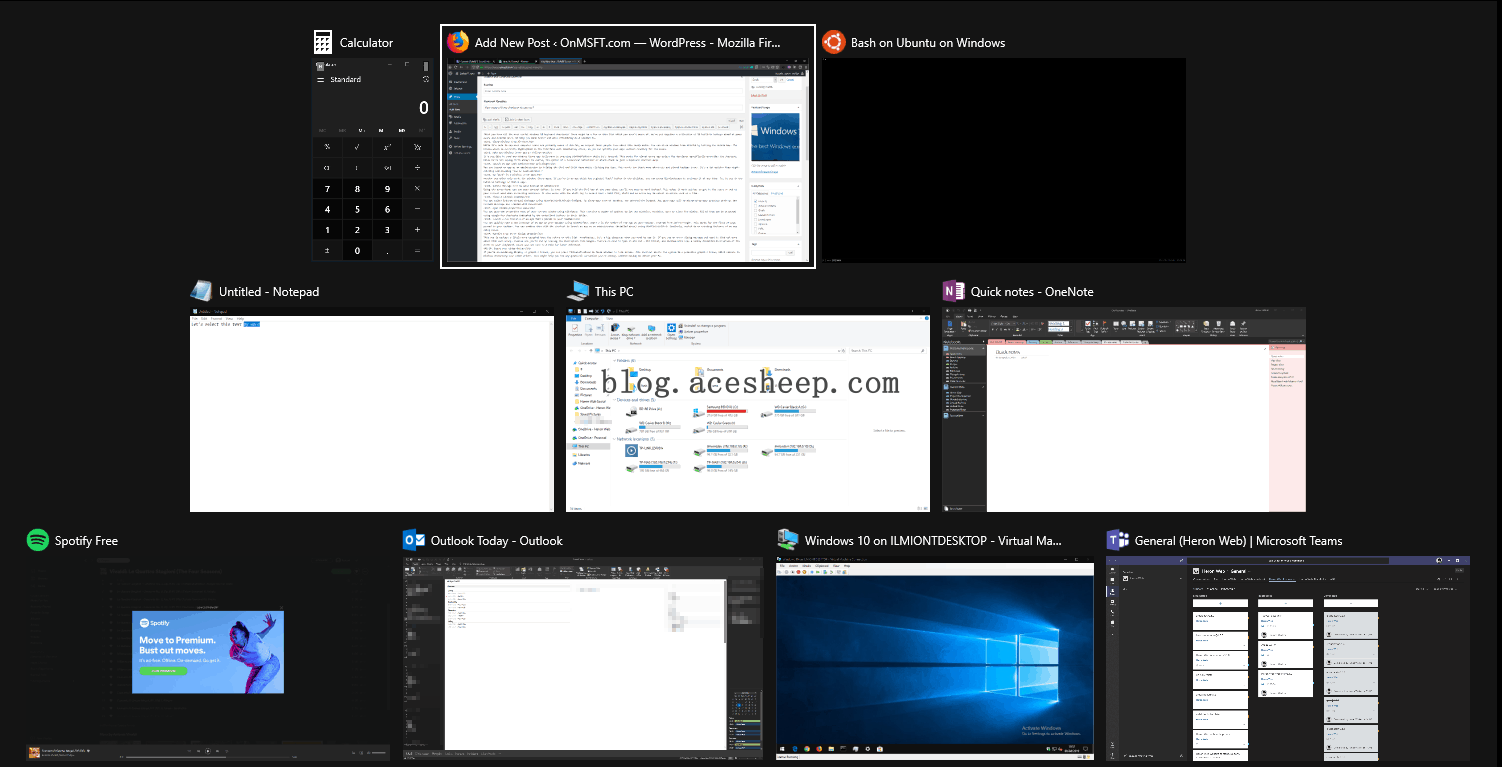
Task: Click the Virtual Machine connection icon
Action: tap(788, 540)
